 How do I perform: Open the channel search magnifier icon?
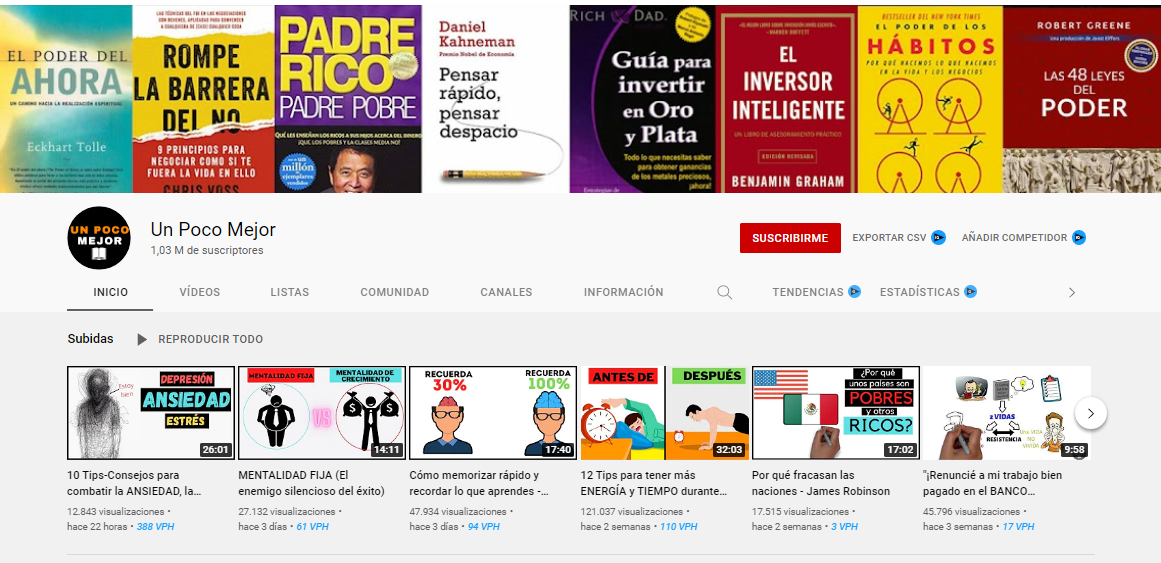coord(724,292)
